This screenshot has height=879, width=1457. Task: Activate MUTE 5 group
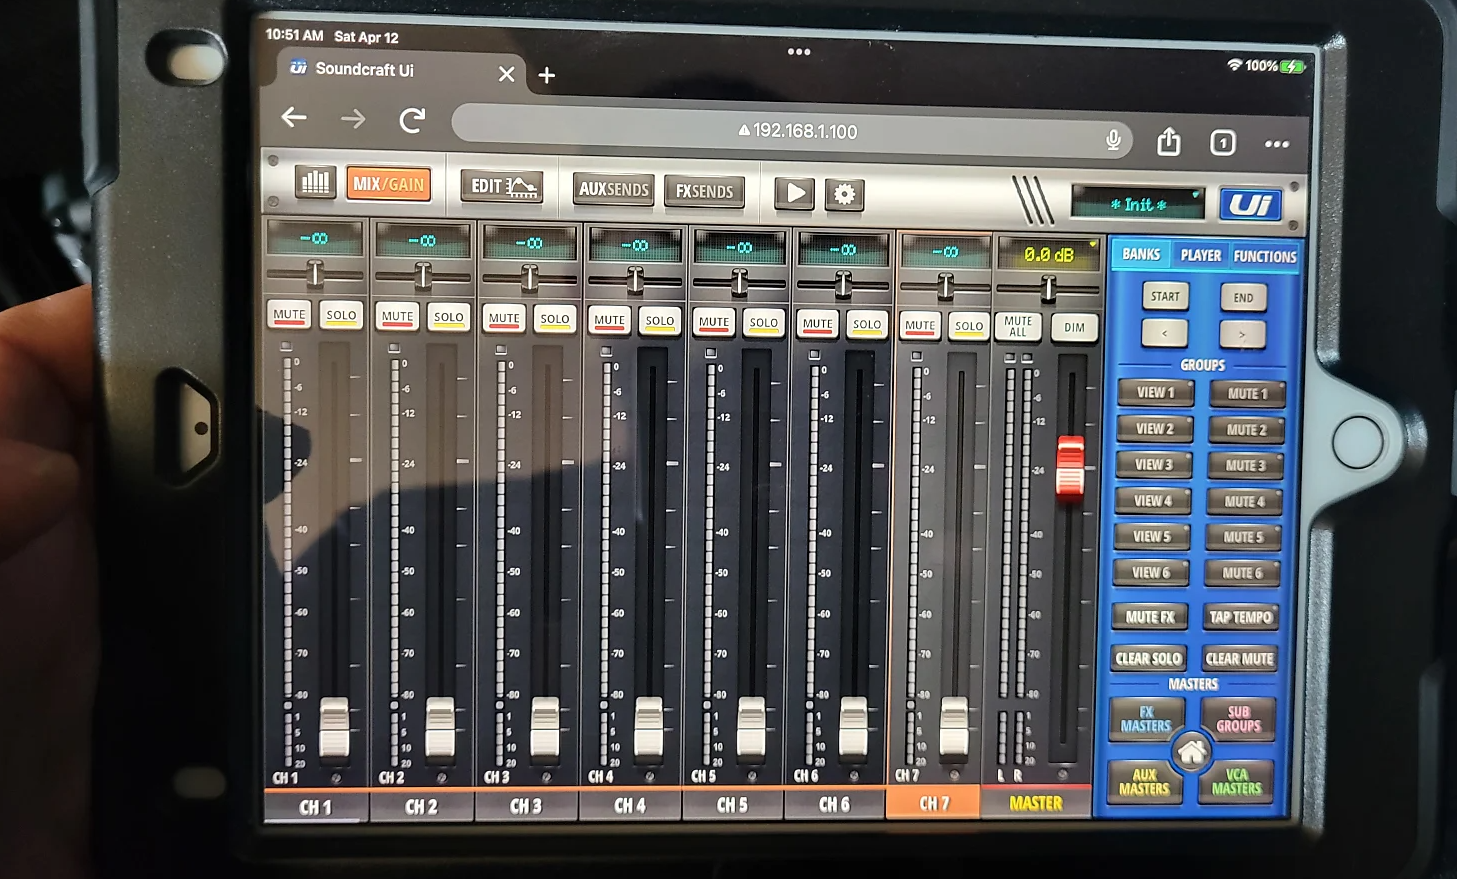click(x=1243, y=538)
